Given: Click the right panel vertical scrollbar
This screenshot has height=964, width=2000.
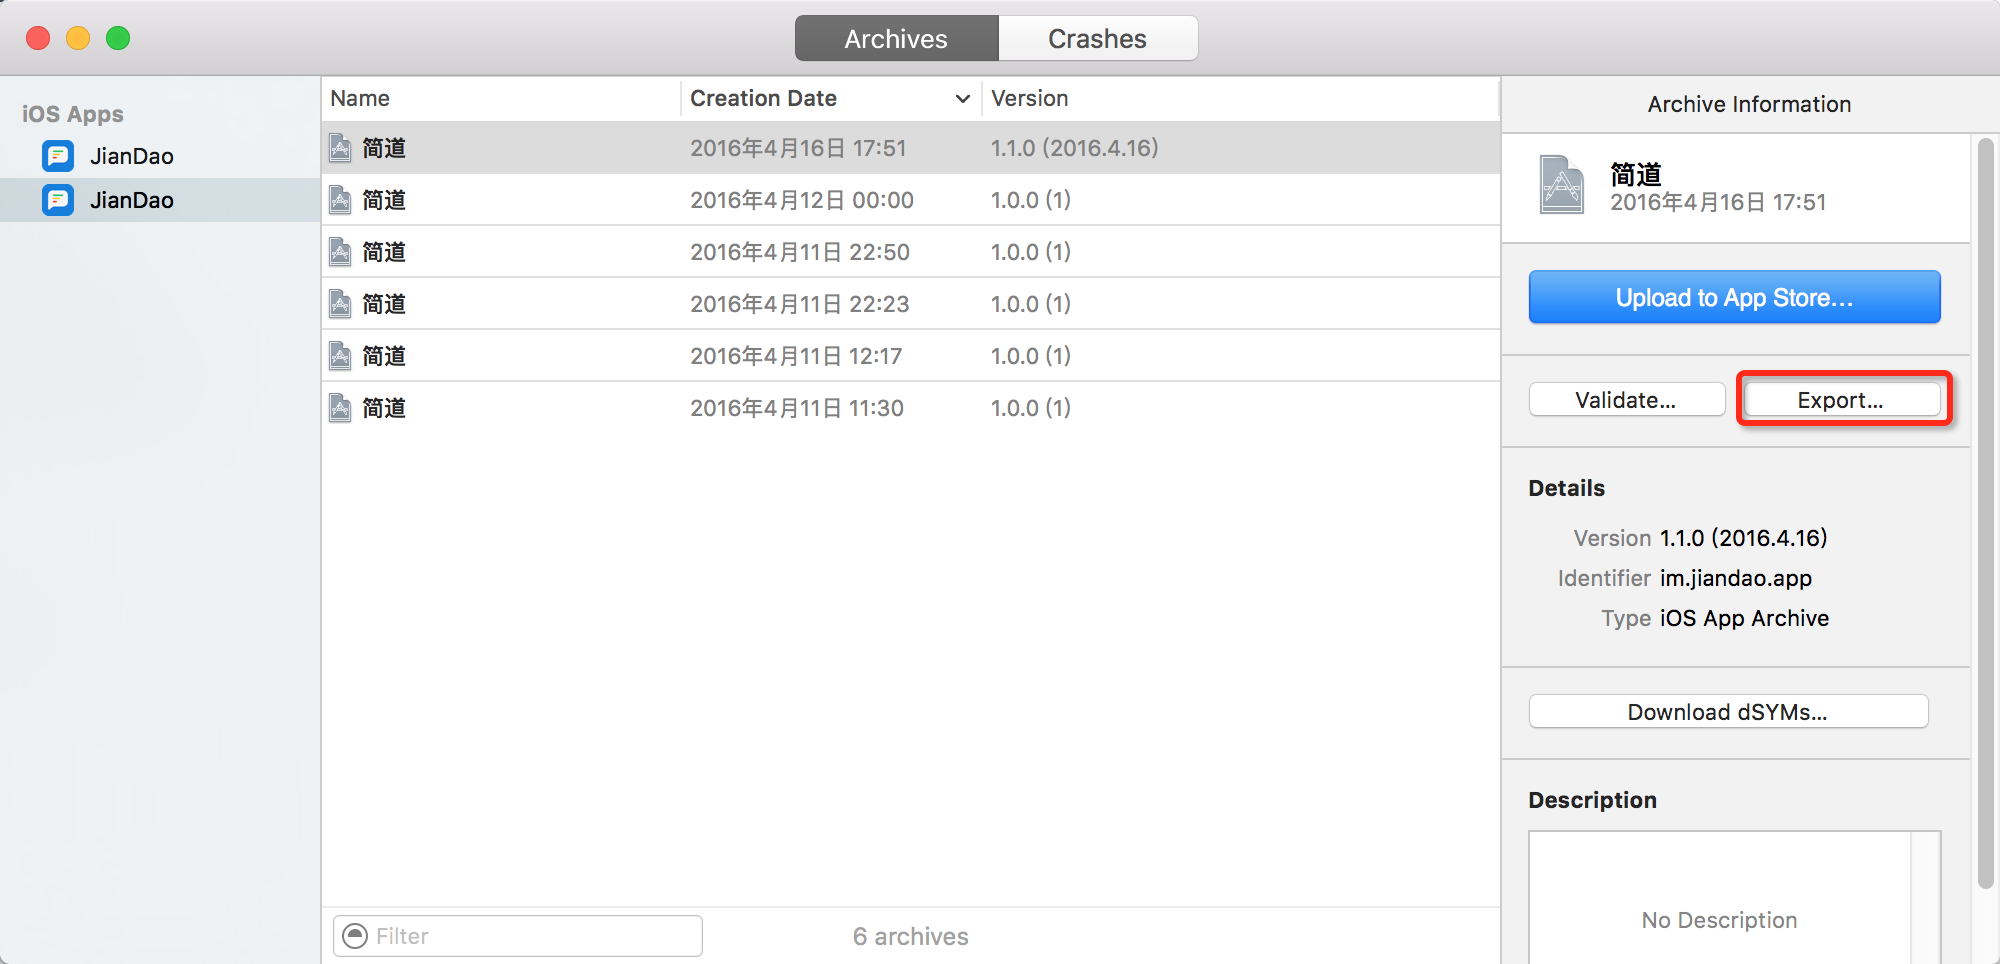Looking at the screenshot, I should click(x=1986, y=512).
